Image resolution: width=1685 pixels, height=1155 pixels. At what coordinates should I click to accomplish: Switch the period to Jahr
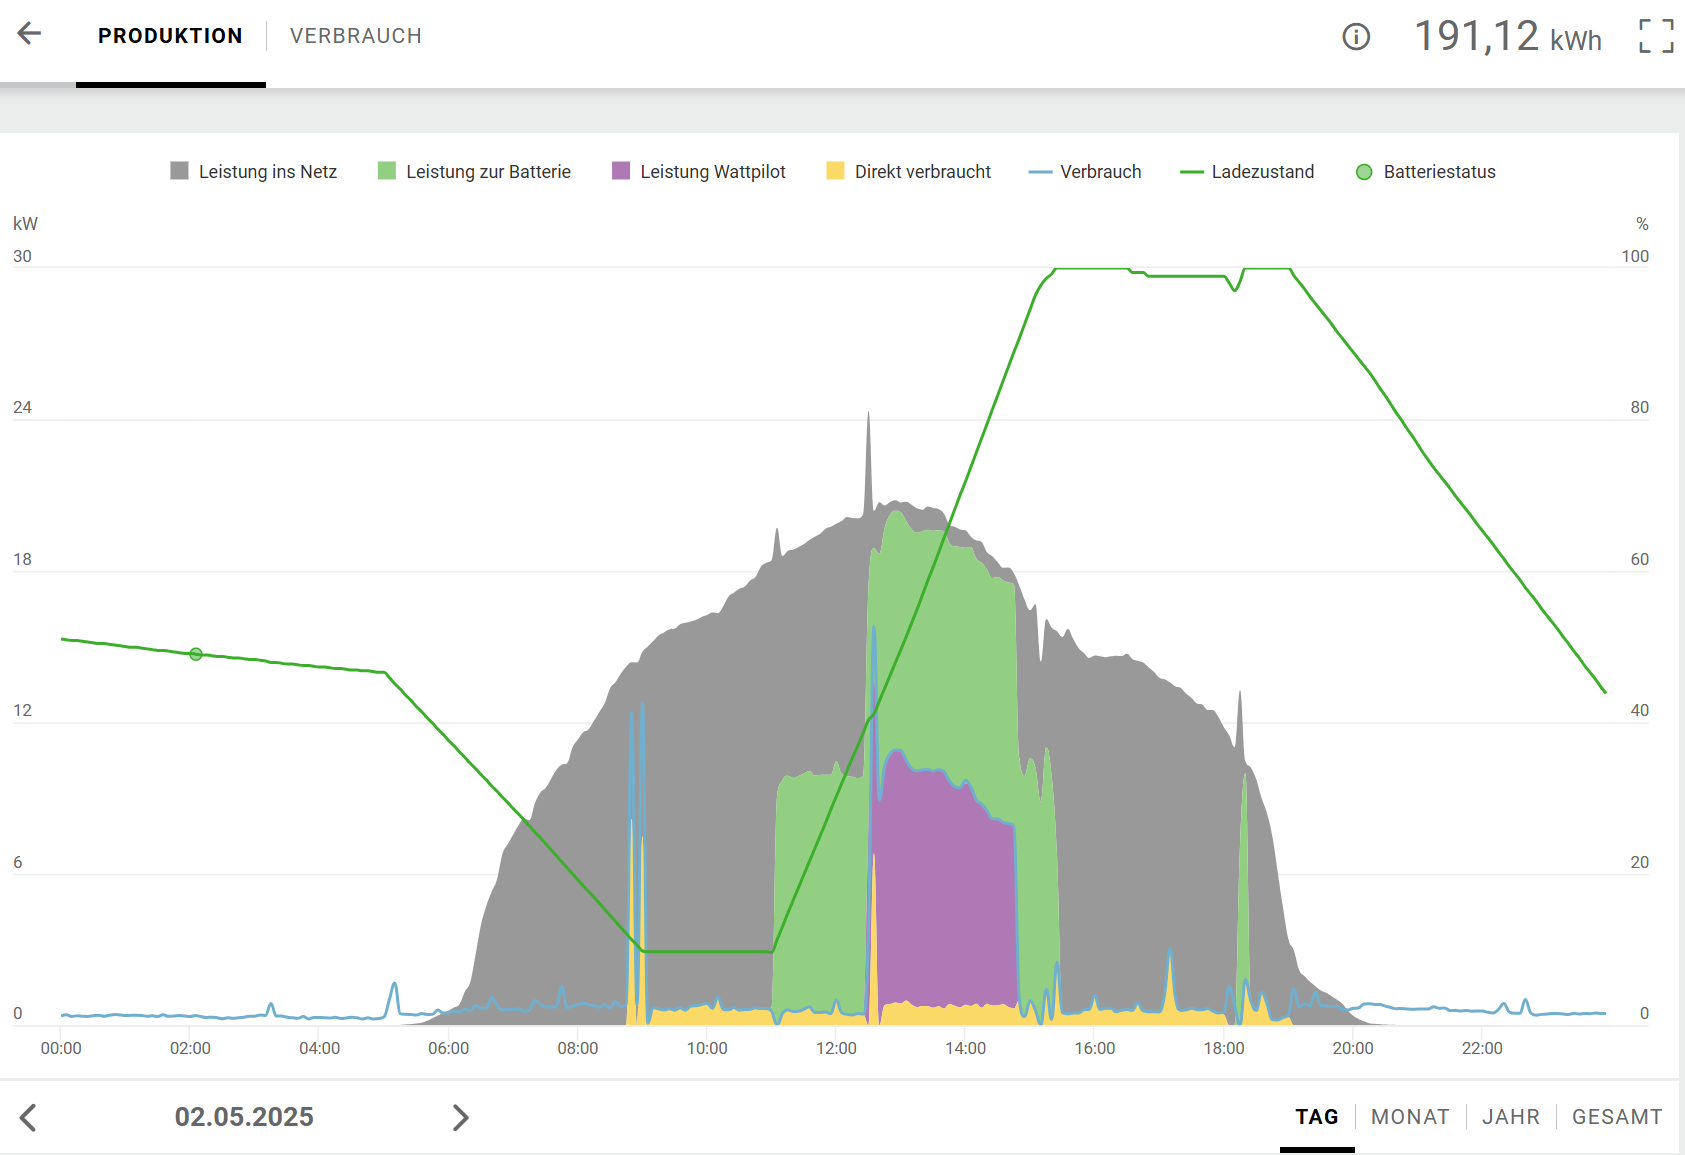click(1510, 1117)
